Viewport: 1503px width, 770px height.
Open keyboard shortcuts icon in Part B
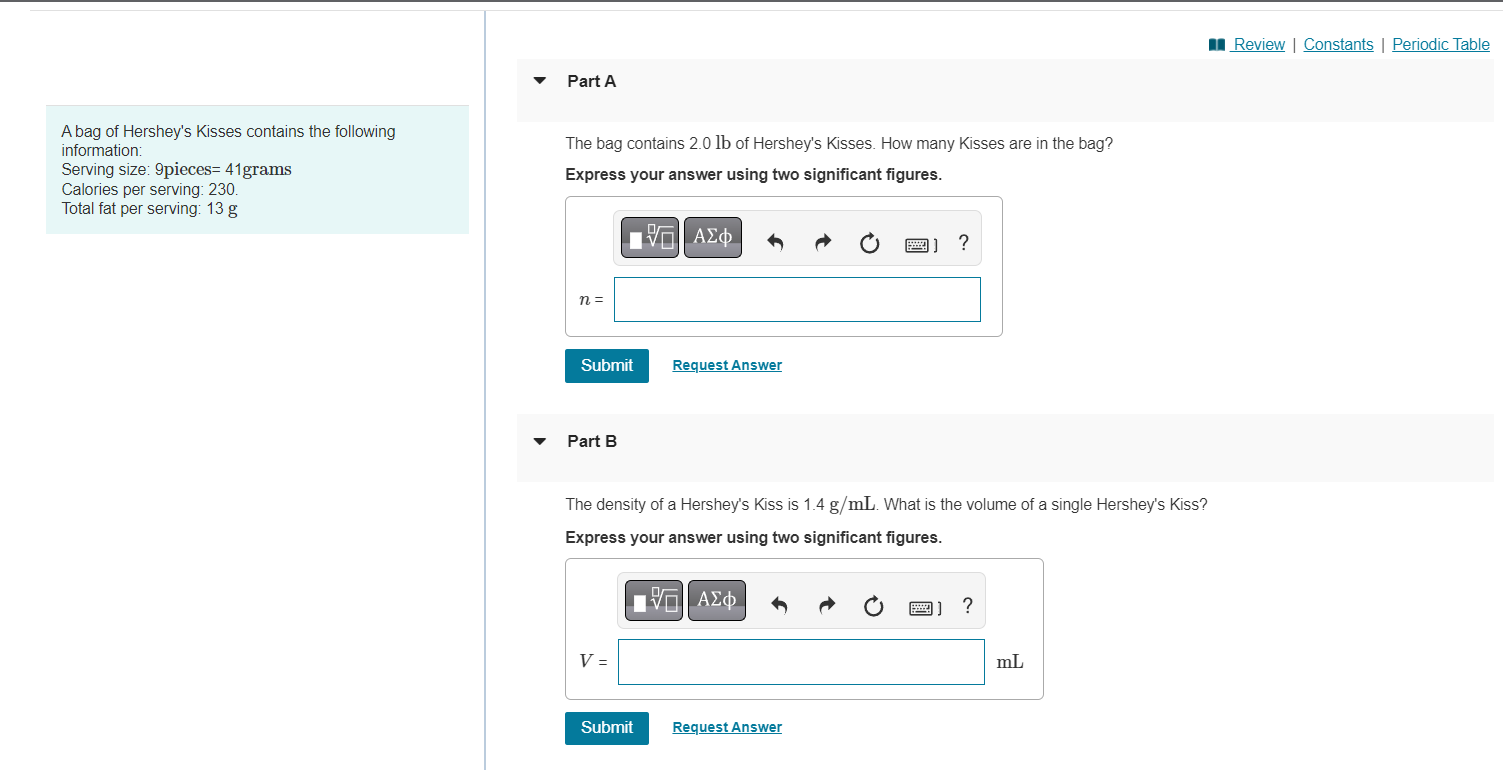click(923, 606)
